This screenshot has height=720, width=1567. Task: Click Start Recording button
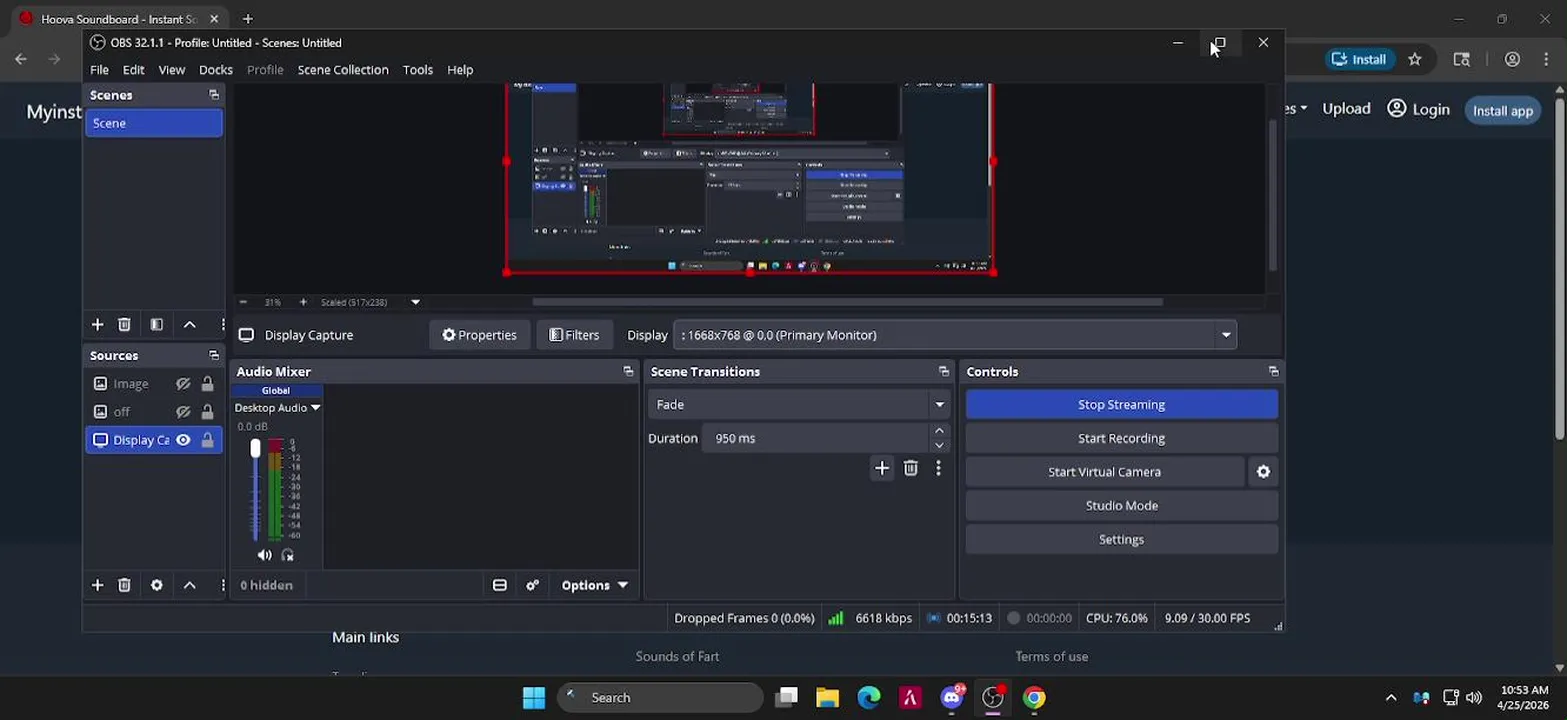tap(1121, 438)
